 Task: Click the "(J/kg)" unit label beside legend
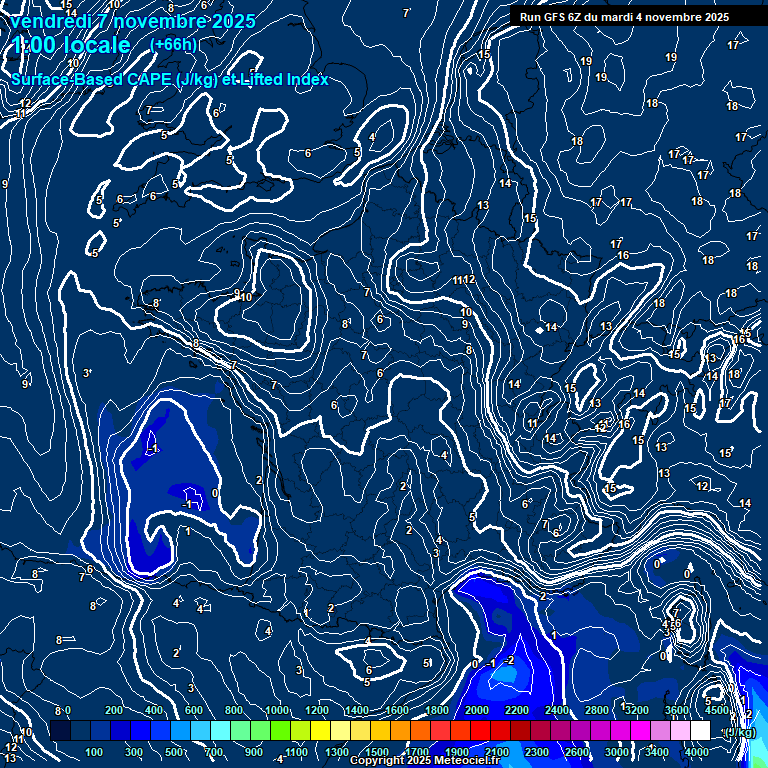pos(739,732)
